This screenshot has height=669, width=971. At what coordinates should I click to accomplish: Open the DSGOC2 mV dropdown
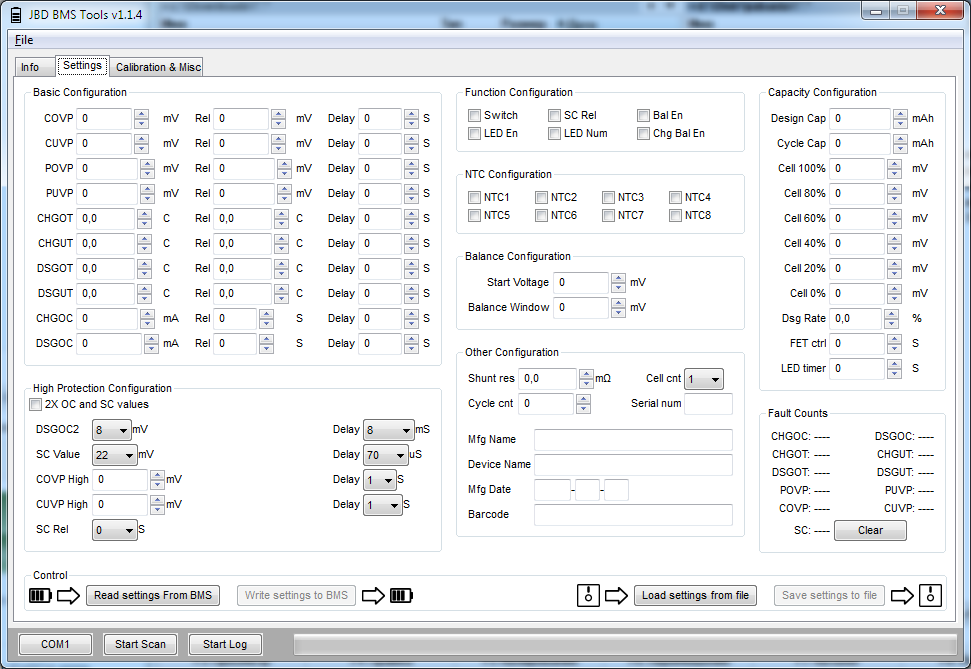pyautogui.click(x=112, y=430)
